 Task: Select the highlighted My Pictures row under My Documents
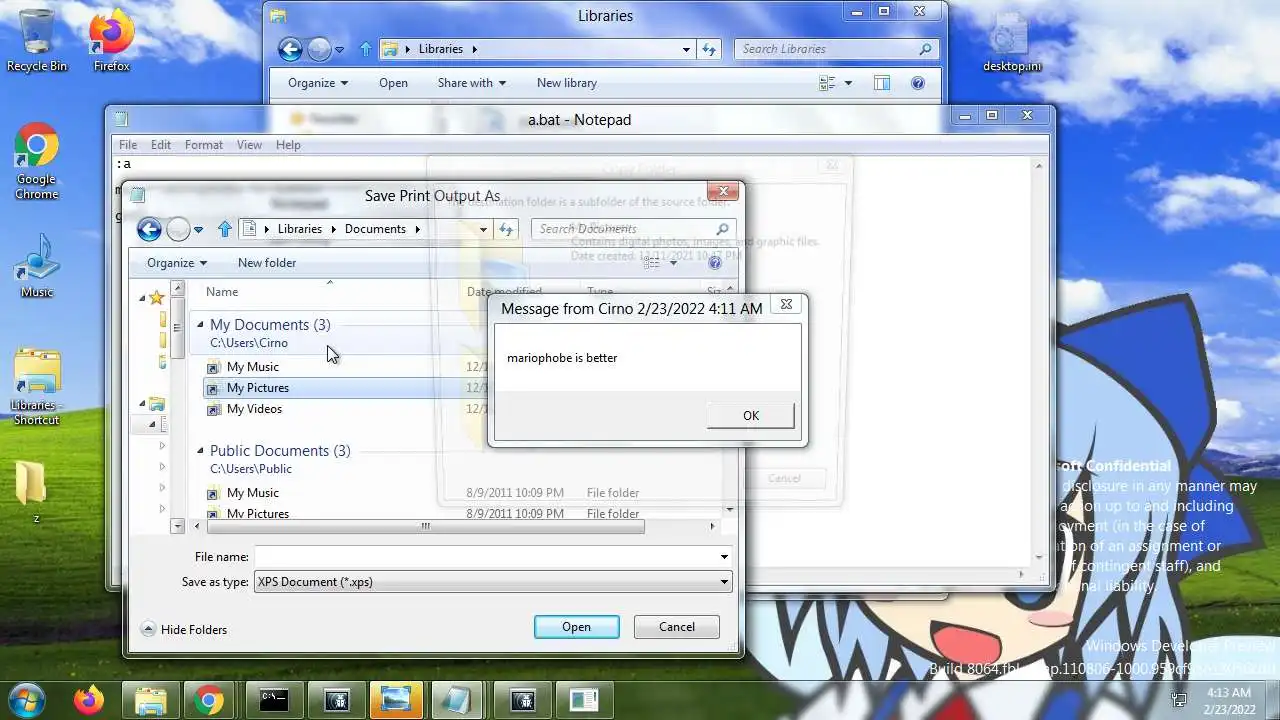257,388
